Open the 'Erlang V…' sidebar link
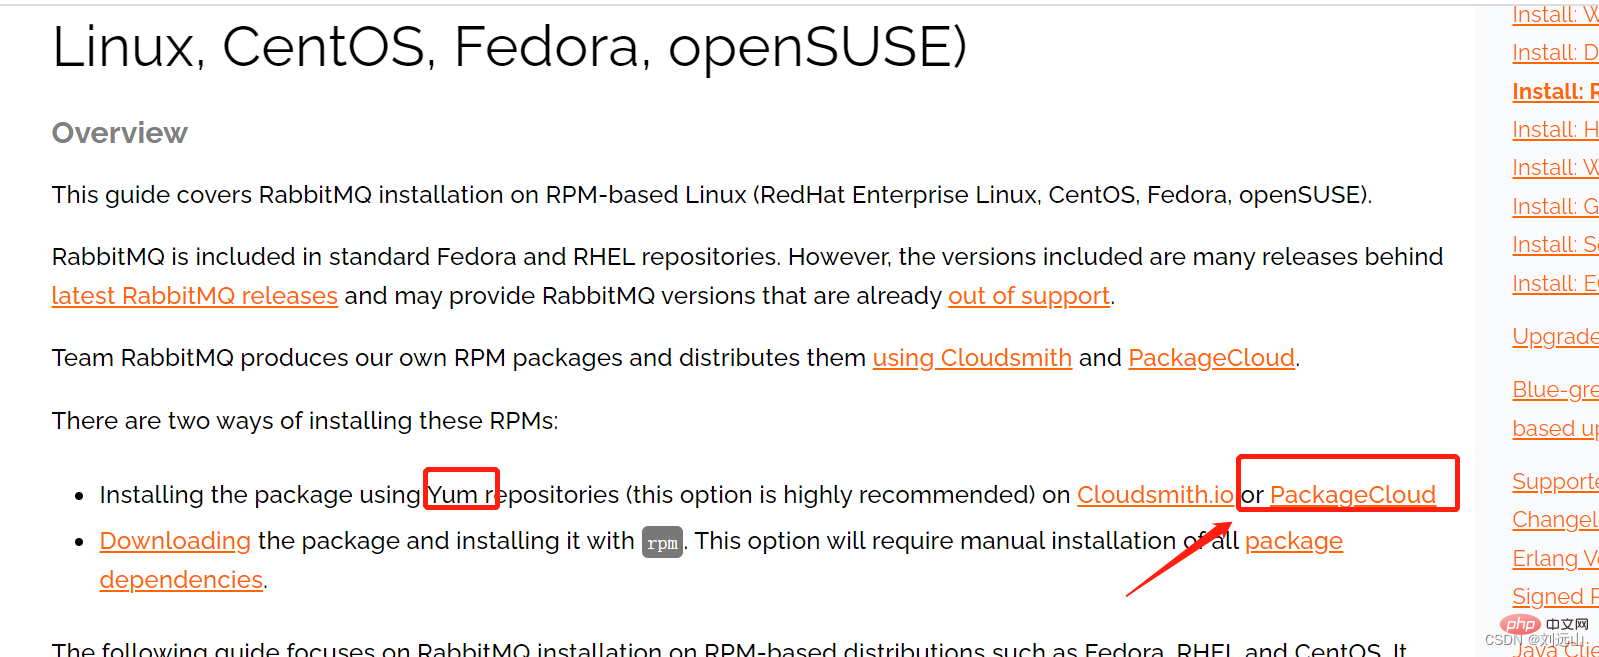The height and width of the screenshot is (657, 1599). click(1554, 559)
